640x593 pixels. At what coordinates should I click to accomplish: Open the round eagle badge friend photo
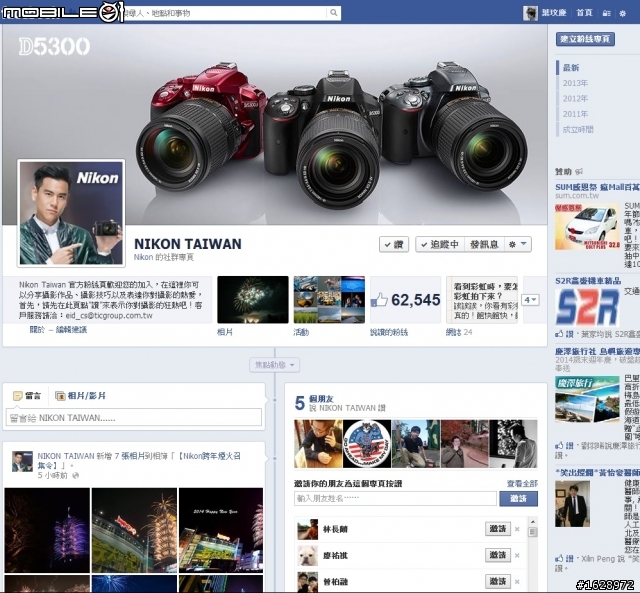point(367,444)
